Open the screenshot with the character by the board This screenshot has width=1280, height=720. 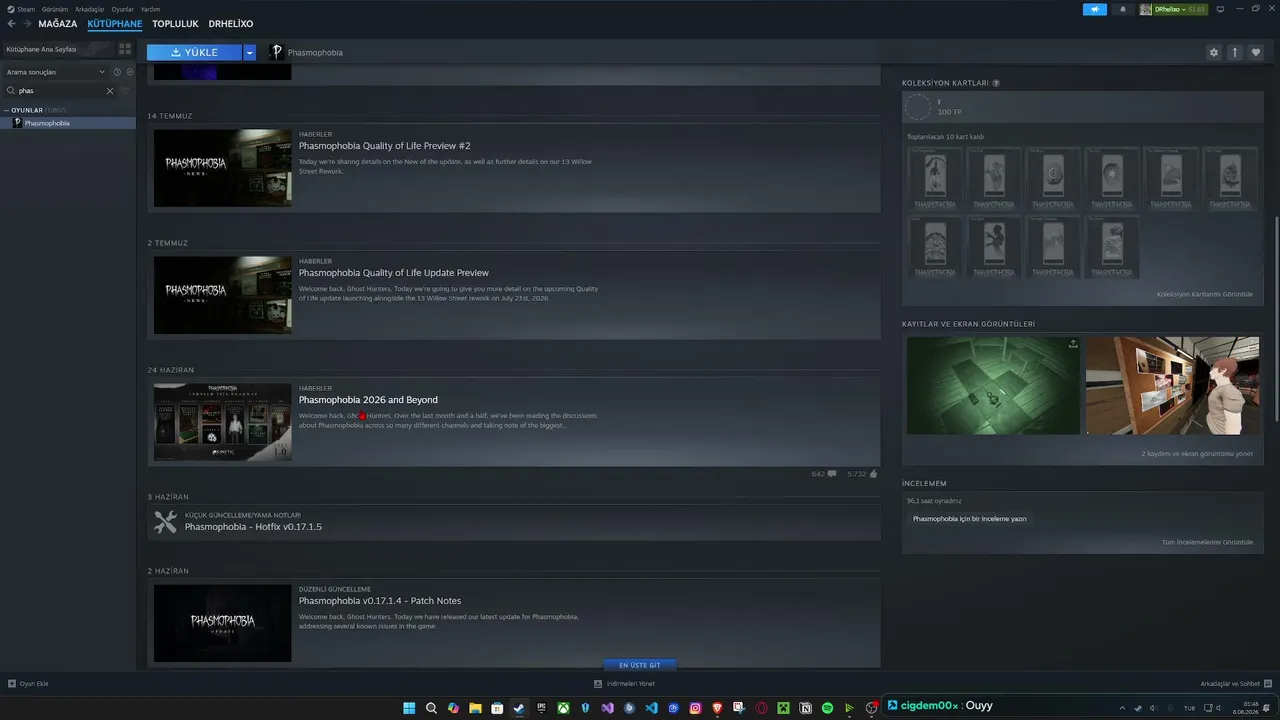tap(1173, 385)
